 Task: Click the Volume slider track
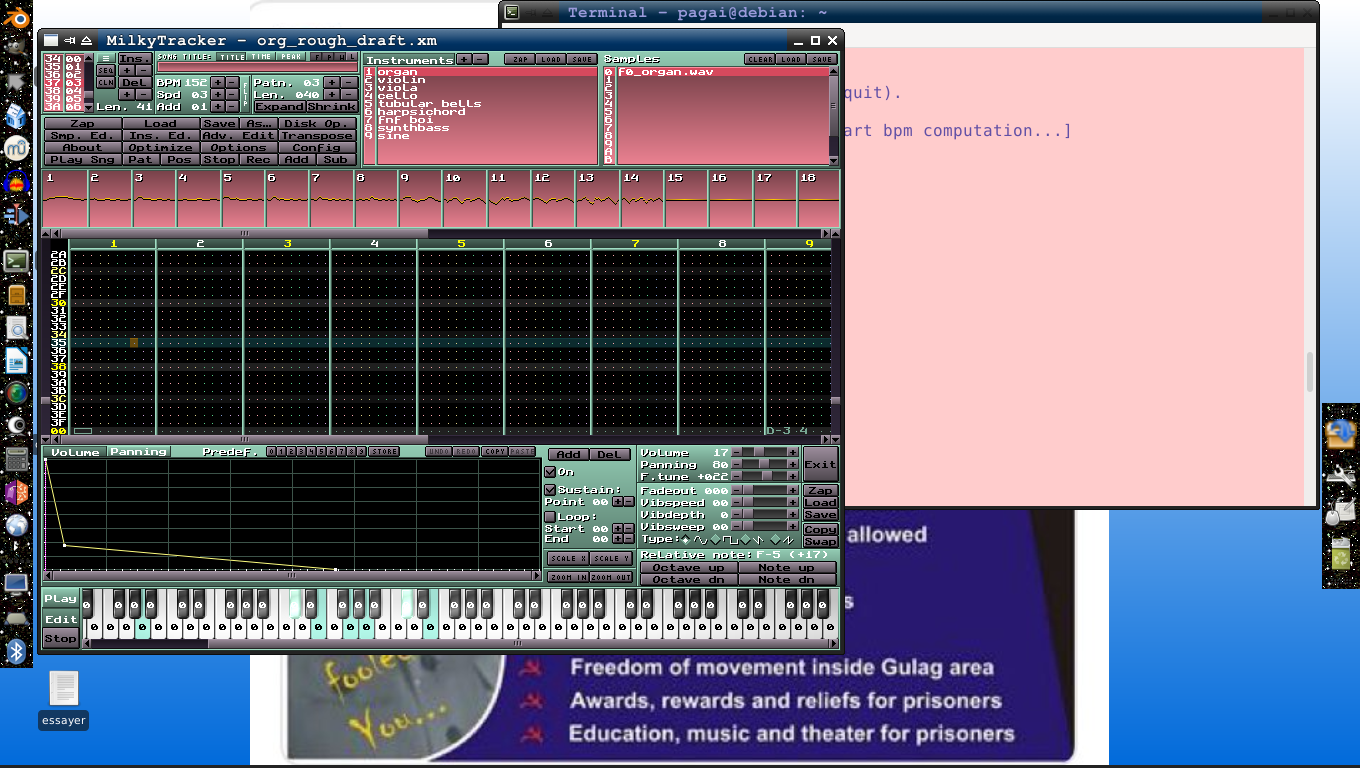766,453
